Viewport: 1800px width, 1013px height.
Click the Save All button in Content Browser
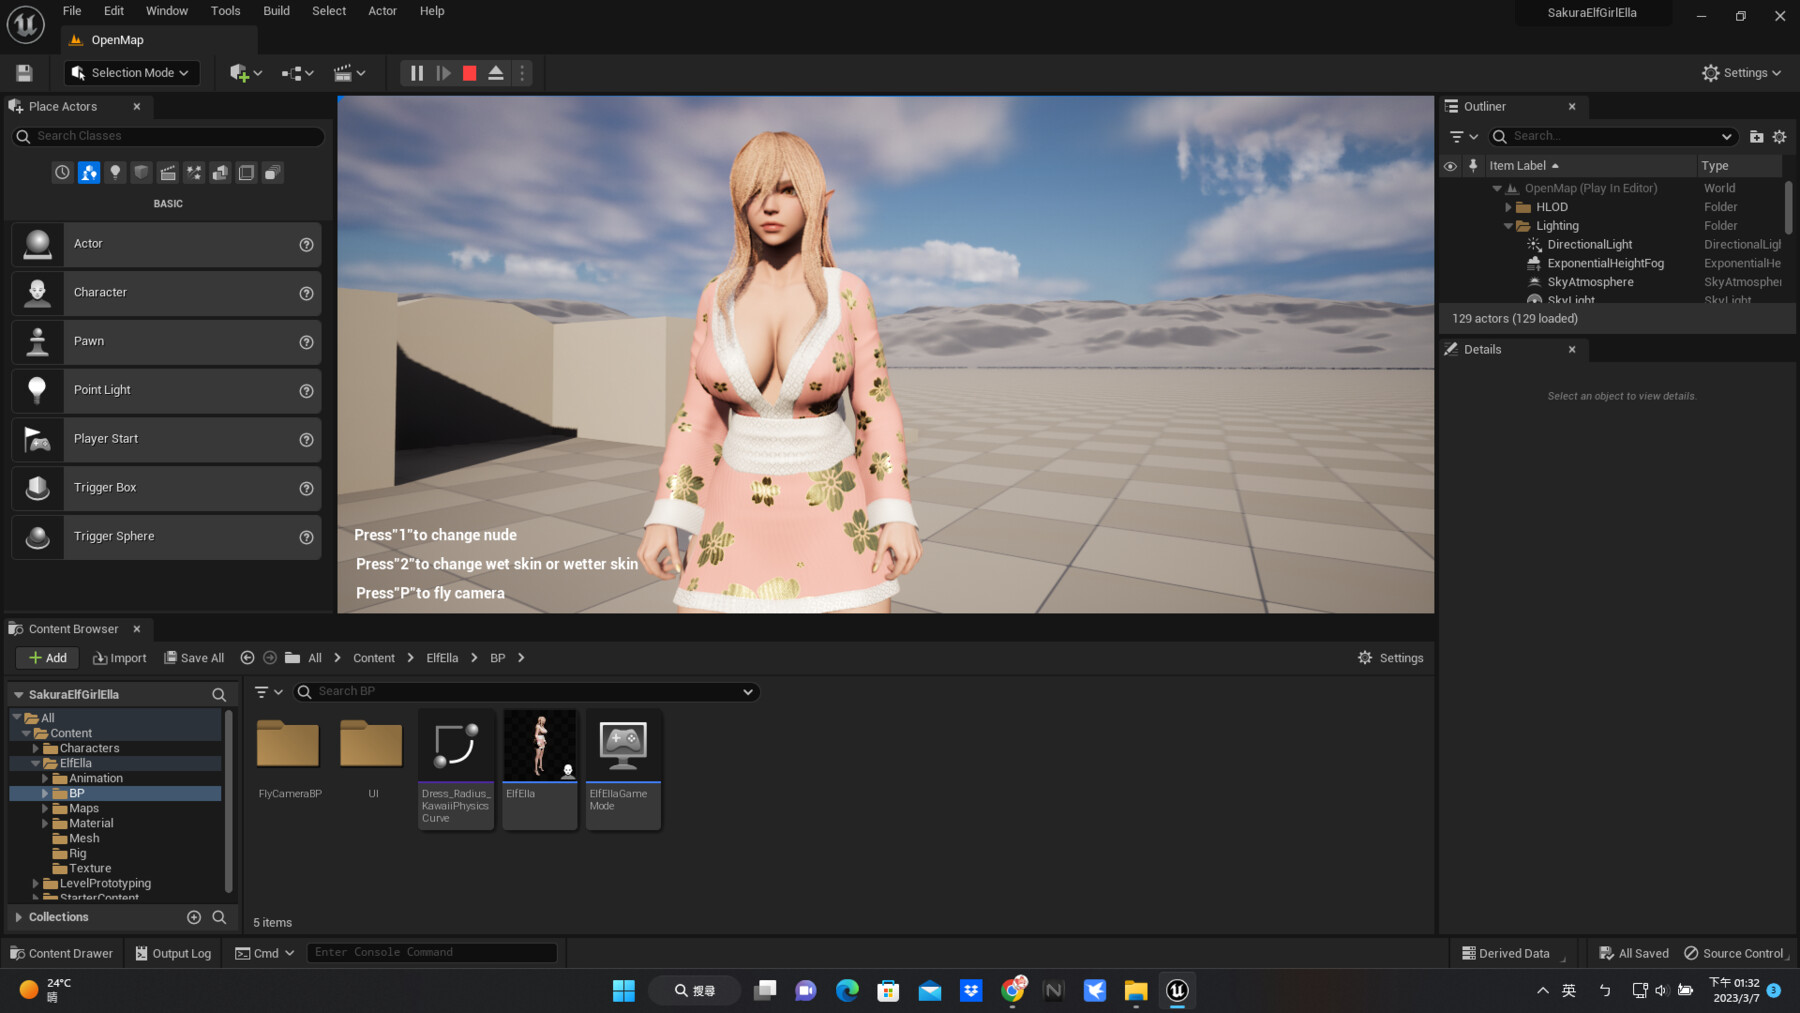[x=194, y=657]
